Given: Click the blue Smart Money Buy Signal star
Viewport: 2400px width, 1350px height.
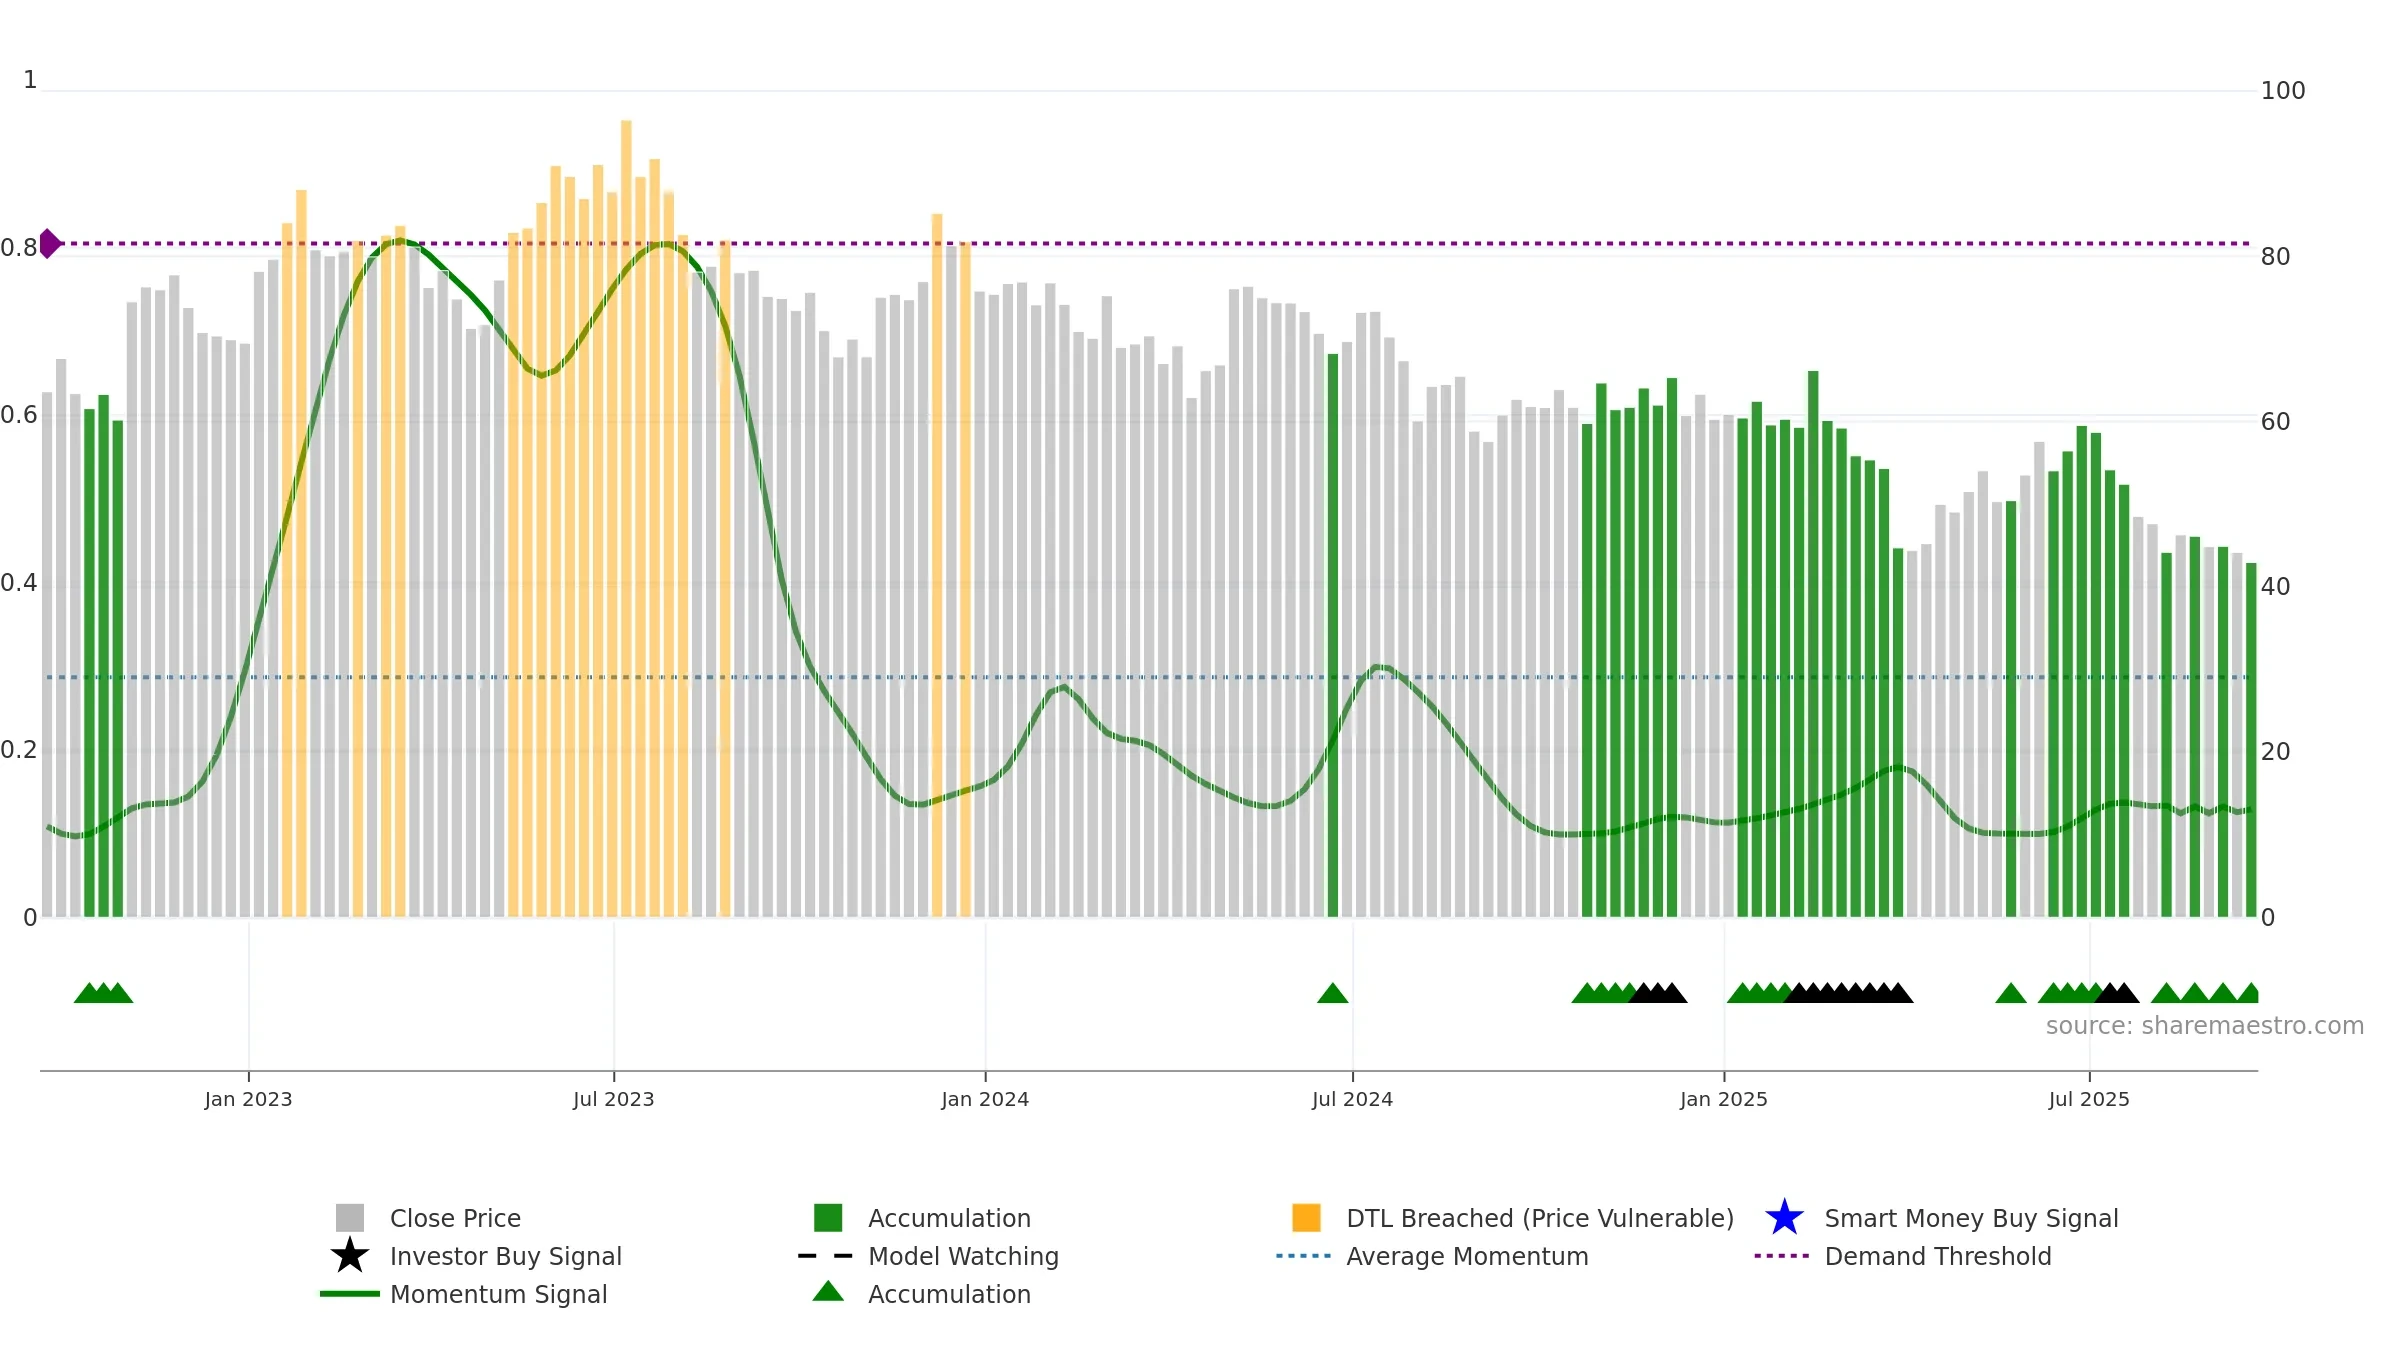Looking at the screenshot, I should coord(1784,1217).
